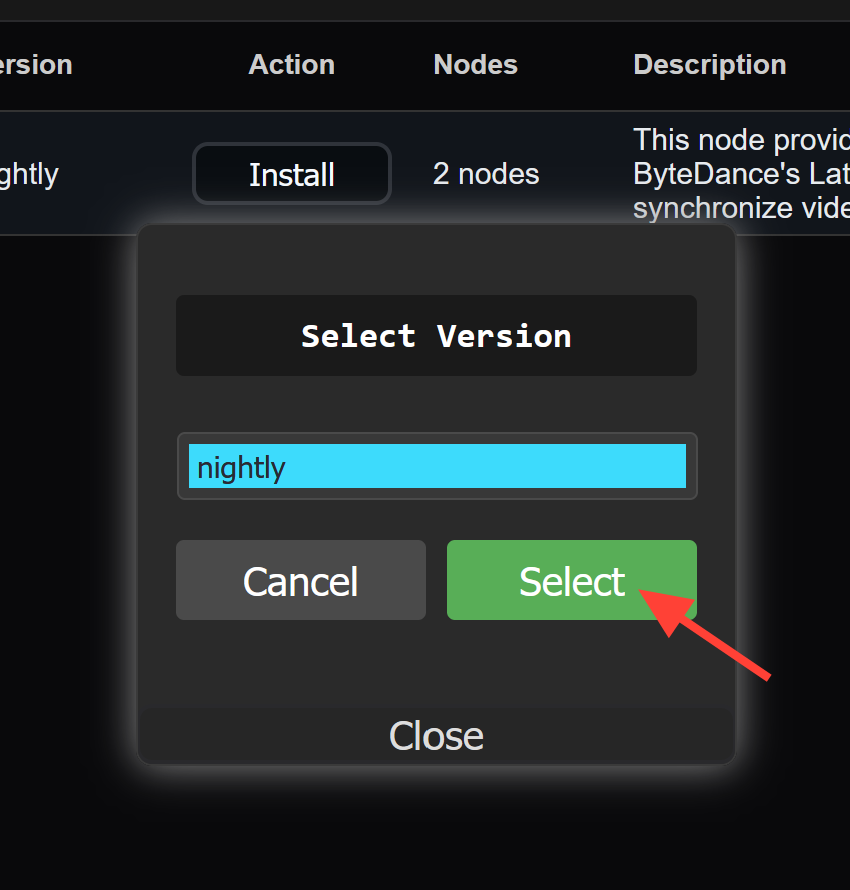Sort by the Description column header

pyautogui.click(x=709, y=65)
